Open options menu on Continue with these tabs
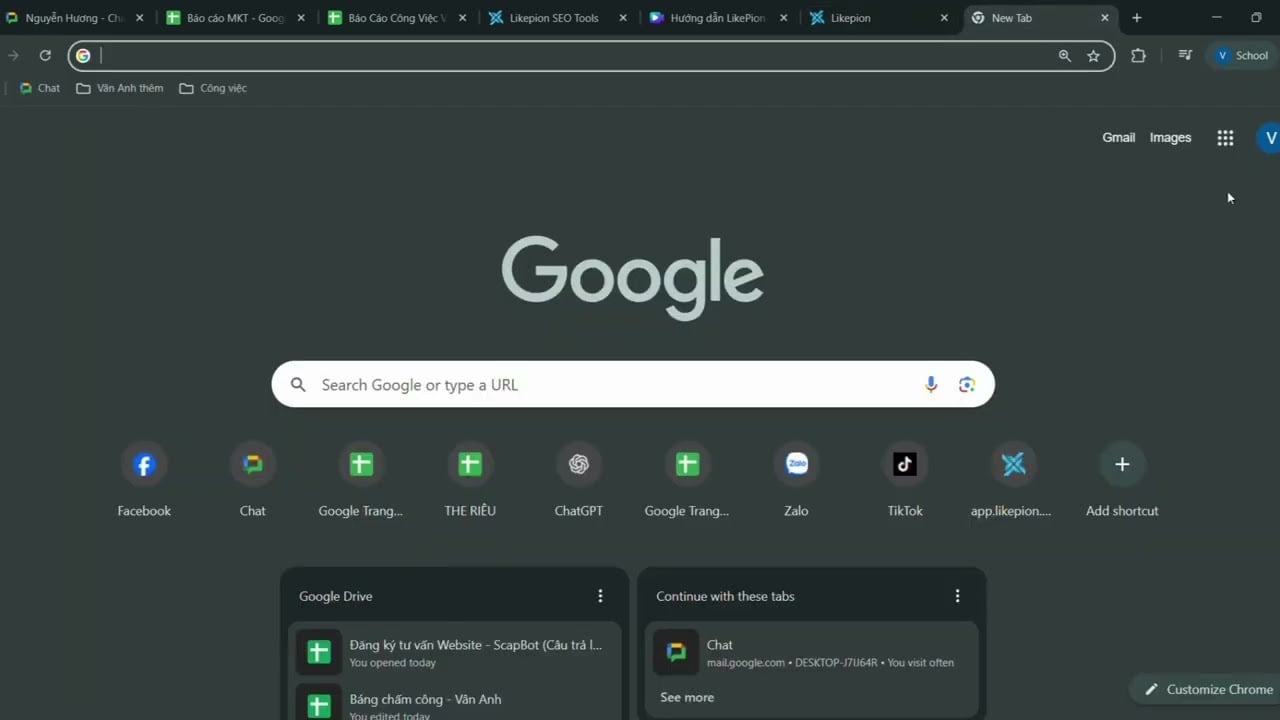Viewport: 1280px width, 720px height. pyautogui.click(x=957, y=595)
